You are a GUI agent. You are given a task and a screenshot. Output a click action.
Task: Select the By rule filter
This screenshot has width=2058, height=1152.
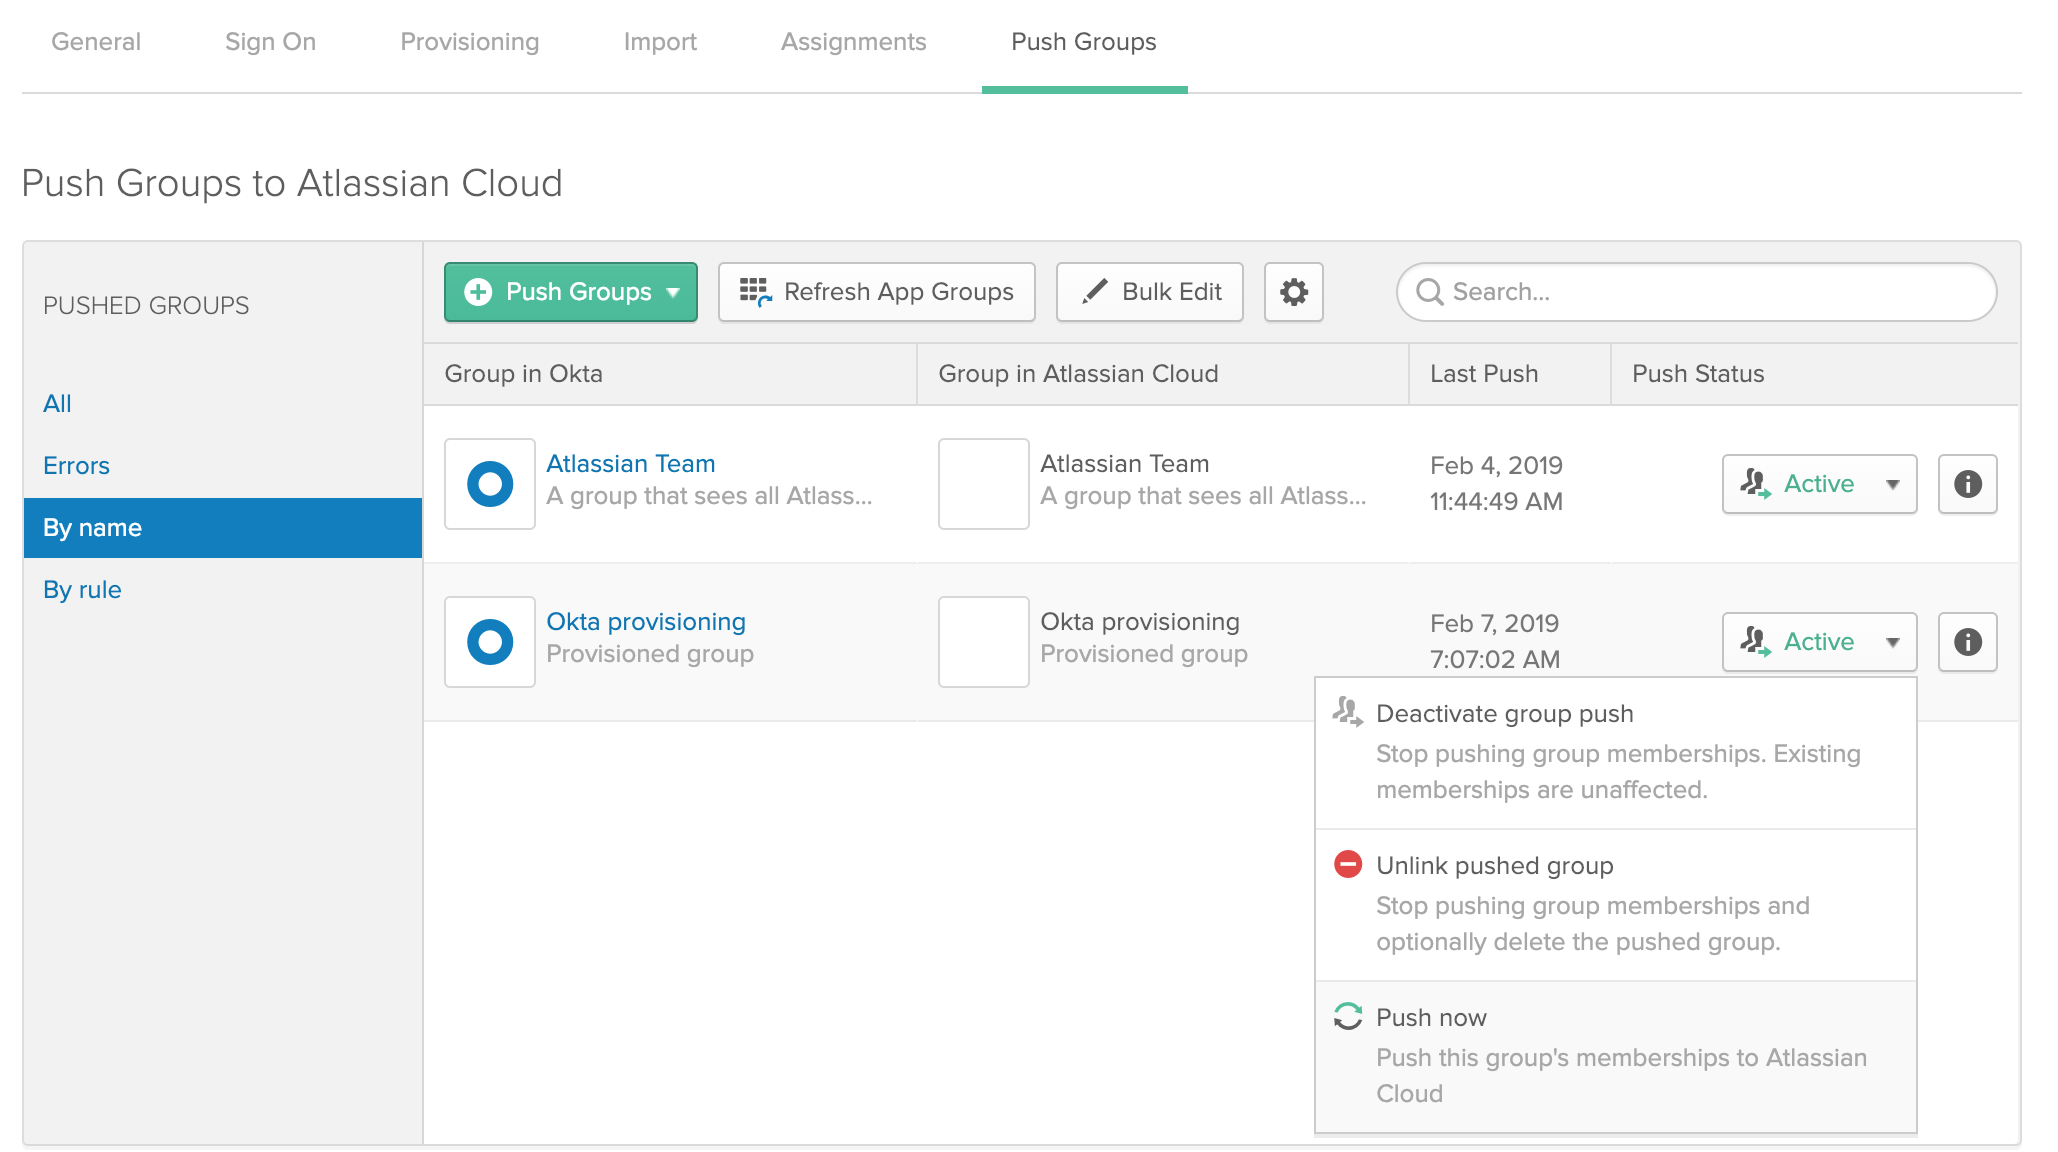pyautogui.click(x=82, y=590)
